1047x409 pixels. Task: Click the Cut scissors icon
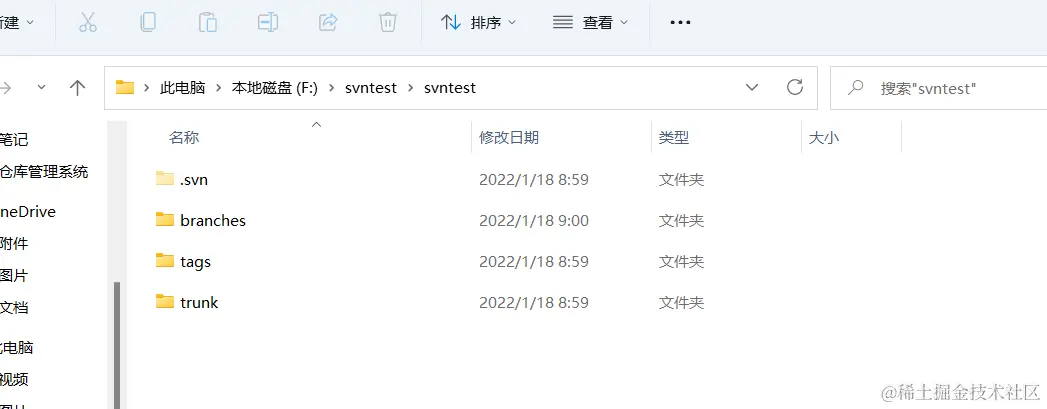(x=88, y=23)
